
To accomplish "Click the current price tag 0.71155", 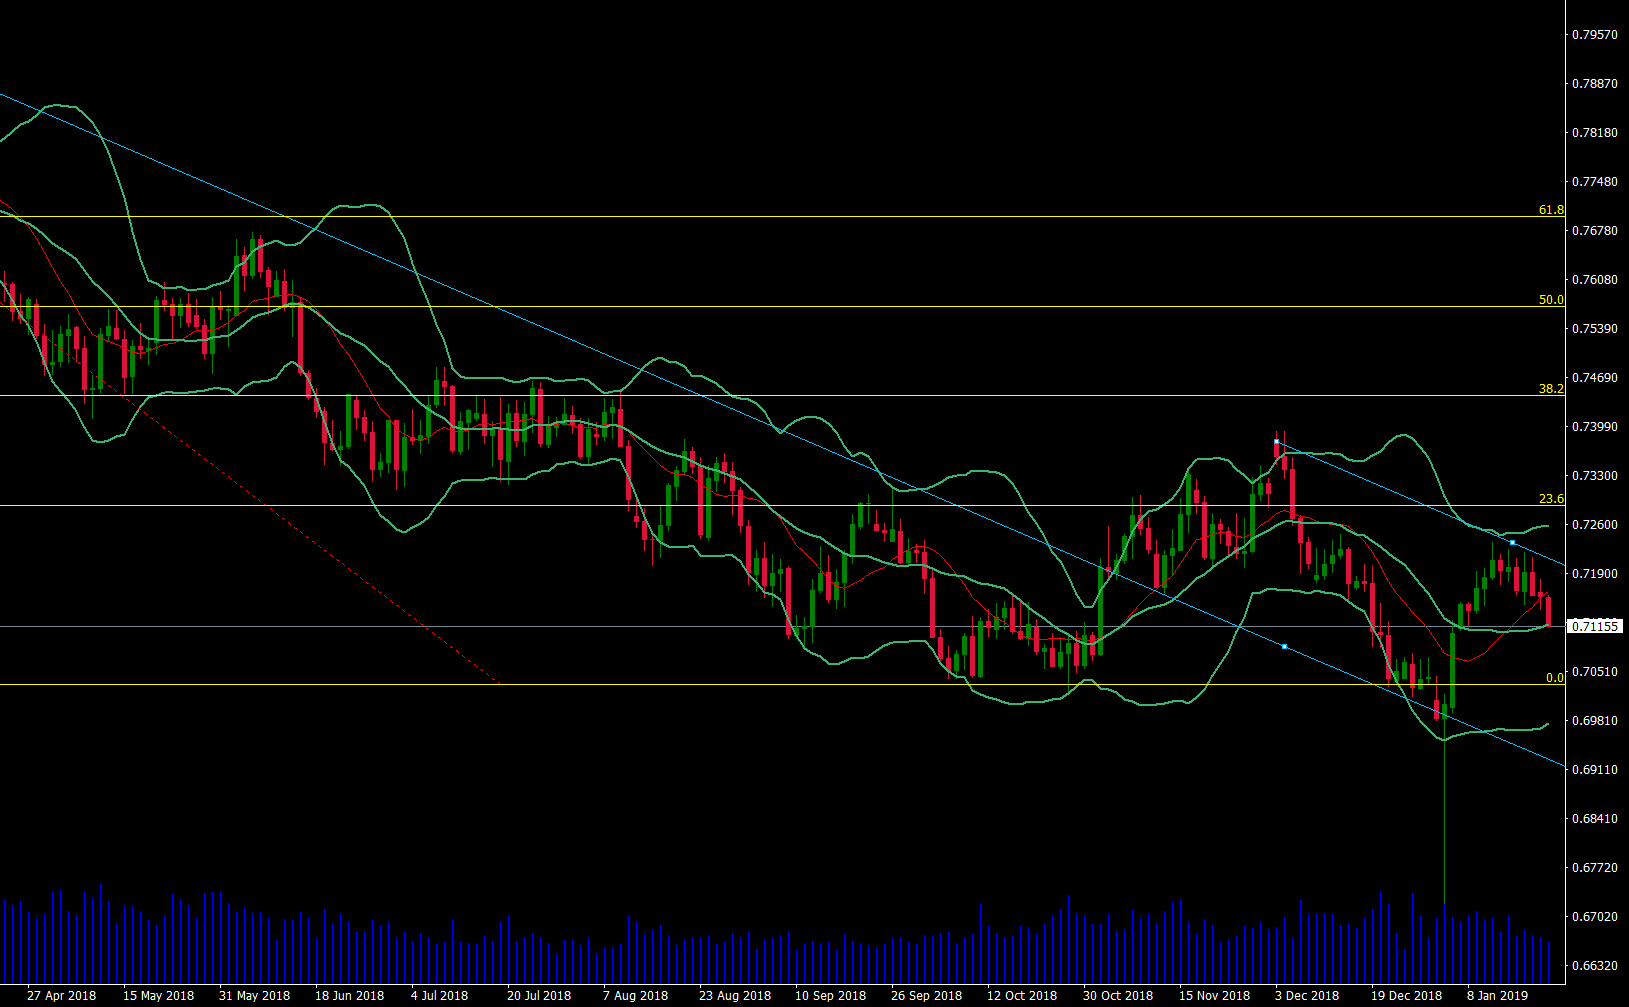I will (1595, 626).
